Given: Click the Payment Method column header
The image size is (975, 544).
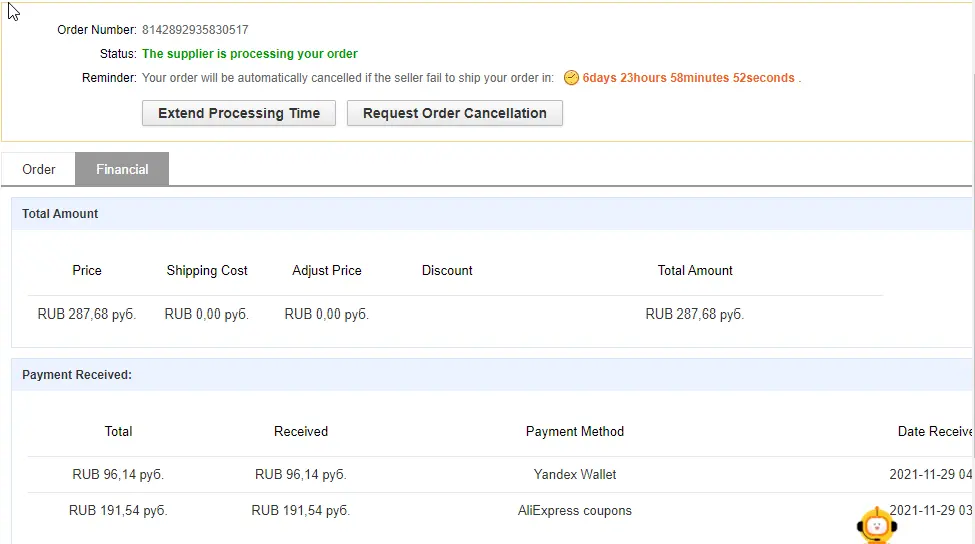Looking at the screenshot, I should click(x=575, y=431).
